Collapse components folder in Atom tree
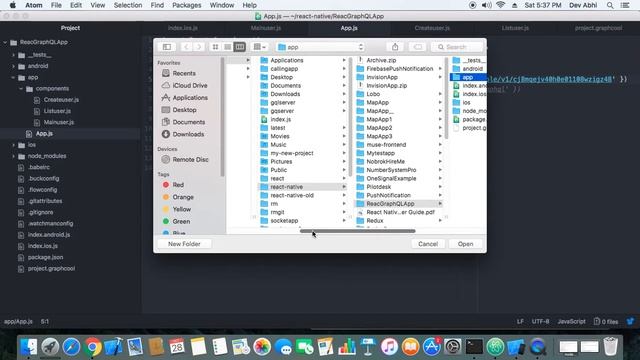 coord(21,89)
